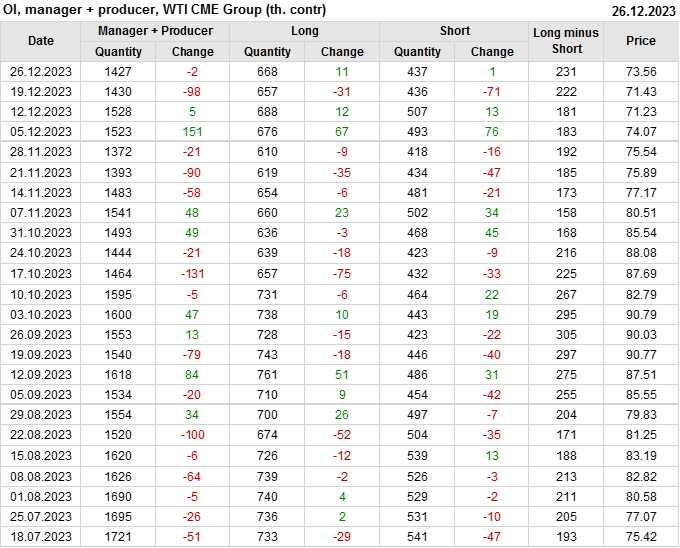Image resolution: width=680 pixels, height=548 pixels.
Task: Select the Manager + Producer quantity 1721
Action: pos(118,538)
